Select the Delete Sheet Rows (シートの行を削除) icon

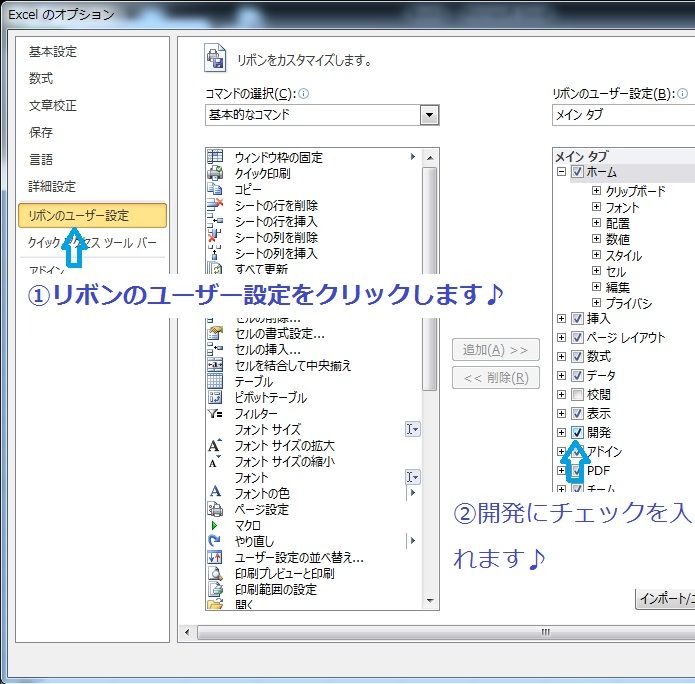215,205
